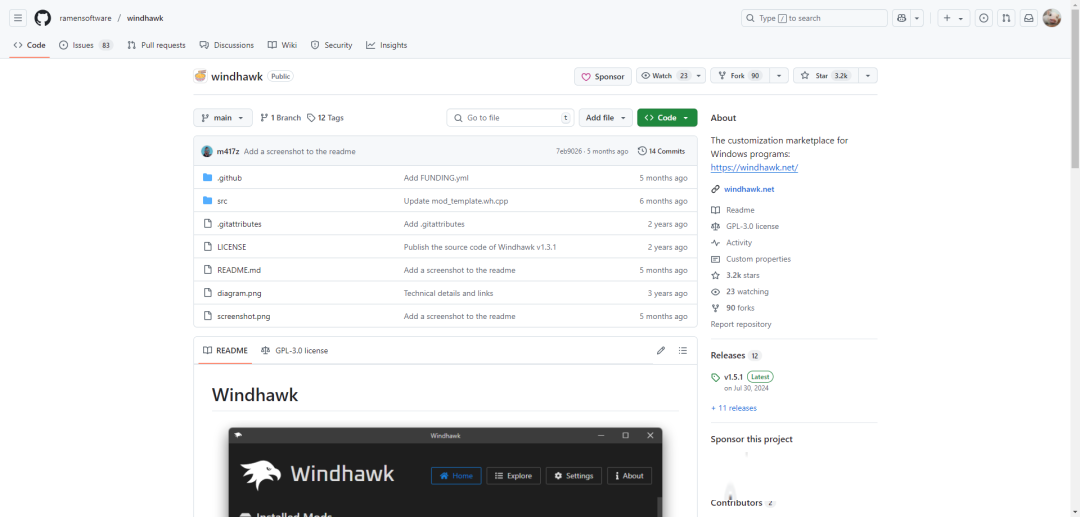This screenshot has height=517, width=1080.
Task: Open the diagram.png file
Action: point(239,293)
